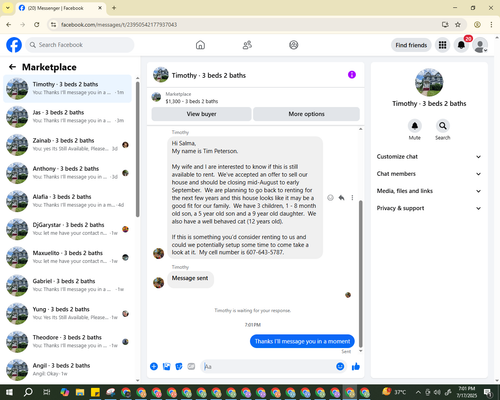Open the Facebook menu grid icon
The height and width of the screenshot is (400, 500).
tap(442, 45)
